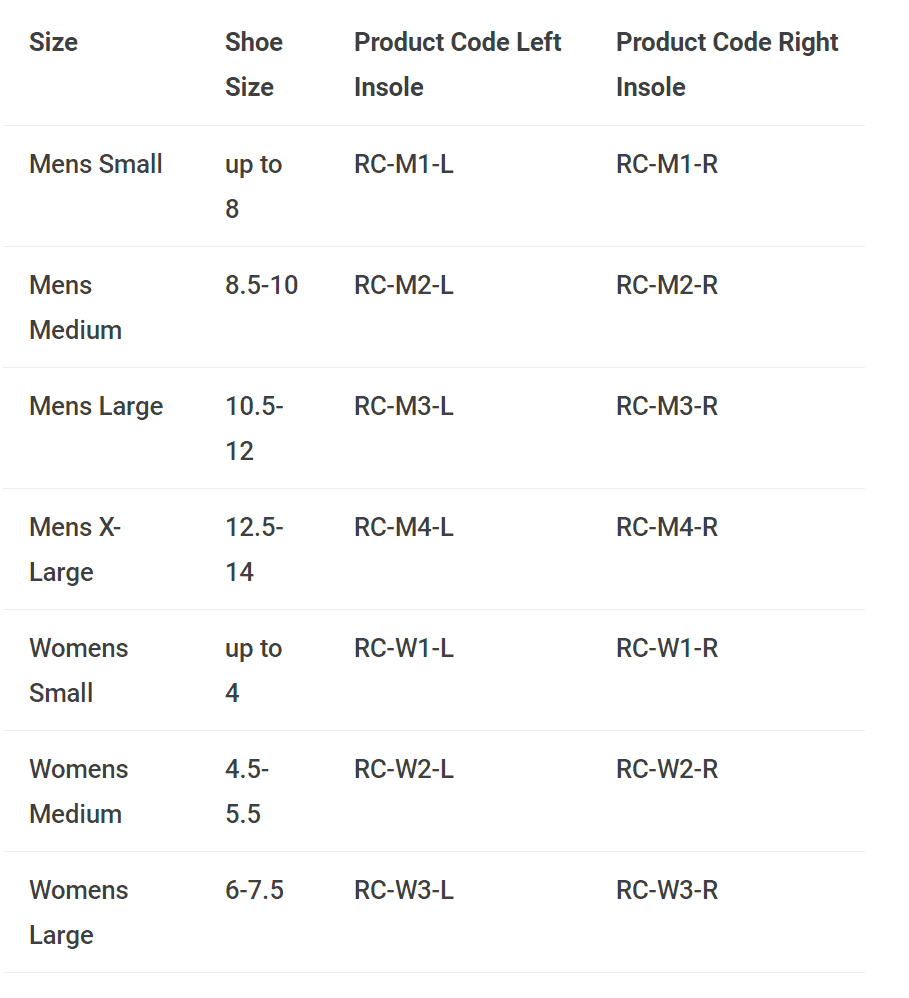Select product code RC-W3-L
909x998 pixels.
[404, 890]
